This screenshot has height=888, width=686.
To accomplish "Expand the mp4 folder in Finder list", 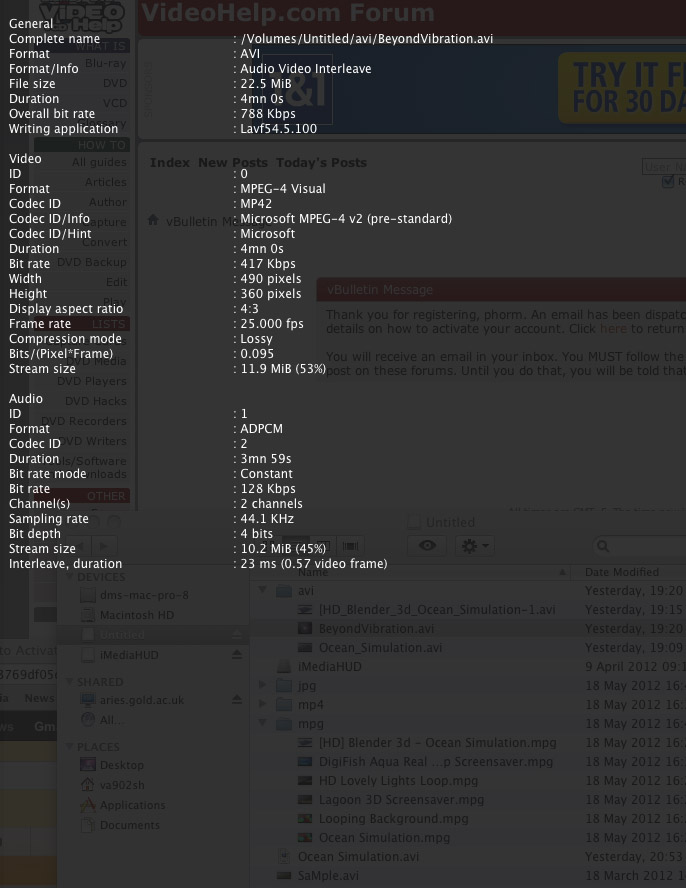I will pos(262,705).
